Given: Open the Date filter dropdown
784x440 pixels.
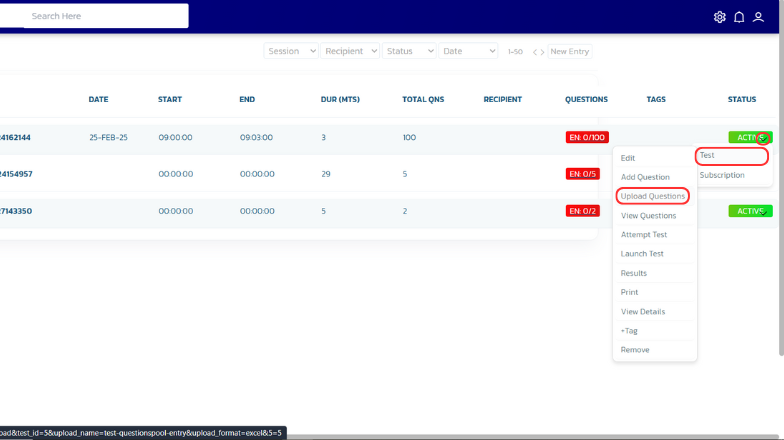Looking at the screenshot, I should [468, 51].
